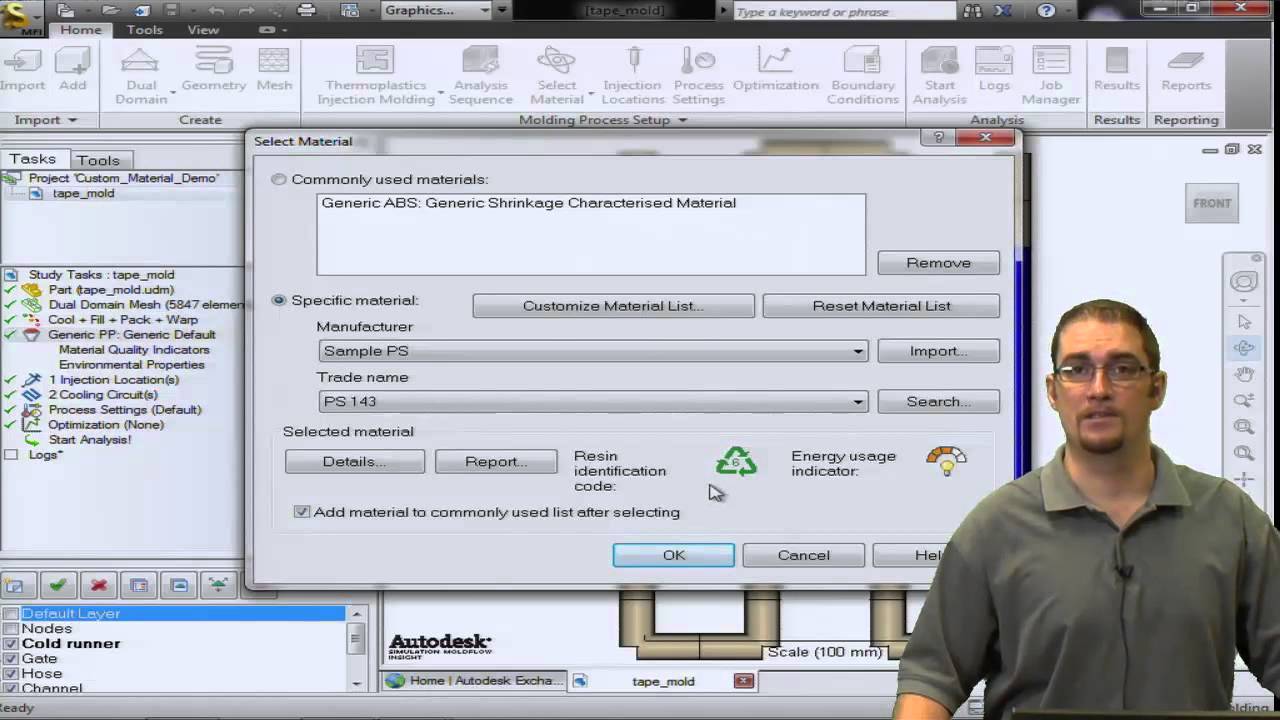Open the Trade name dropdown showing PS 143
Image resolution: width=1280 pixels, height=720 pixels.
click(593, 401)
